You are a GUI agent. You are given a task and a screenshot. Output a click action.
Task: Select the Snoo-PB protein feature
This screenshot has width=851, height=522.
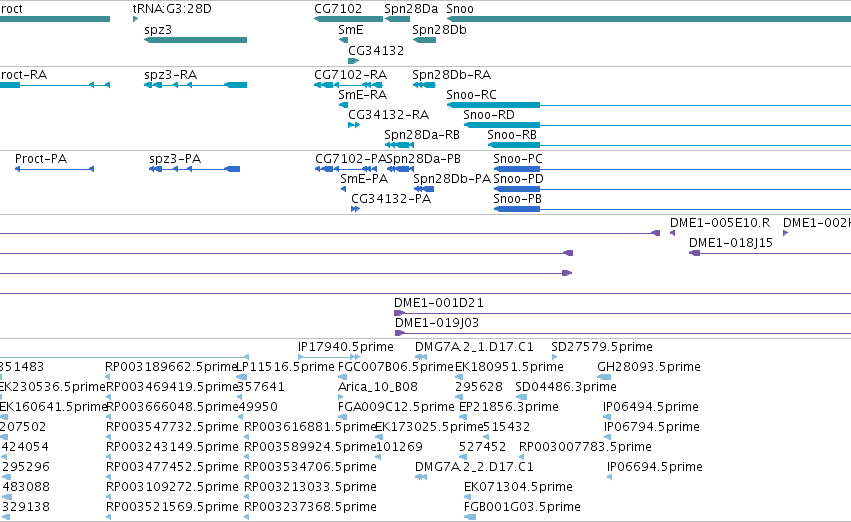(672, 209)
